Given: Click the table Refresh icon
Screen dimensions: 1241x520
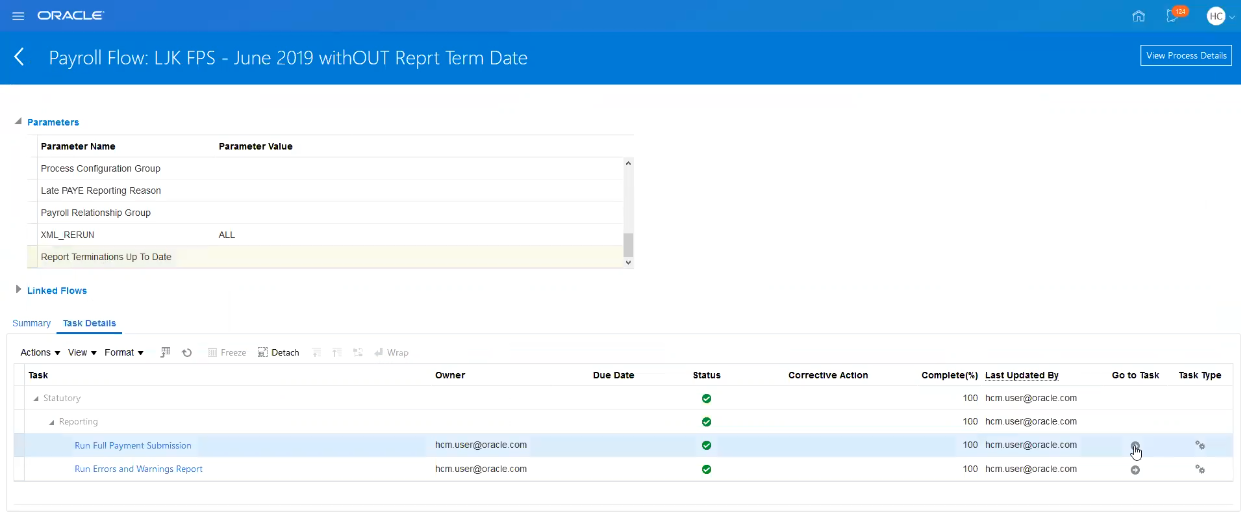Looking at the screenshot, I should [x=187, y=353].
